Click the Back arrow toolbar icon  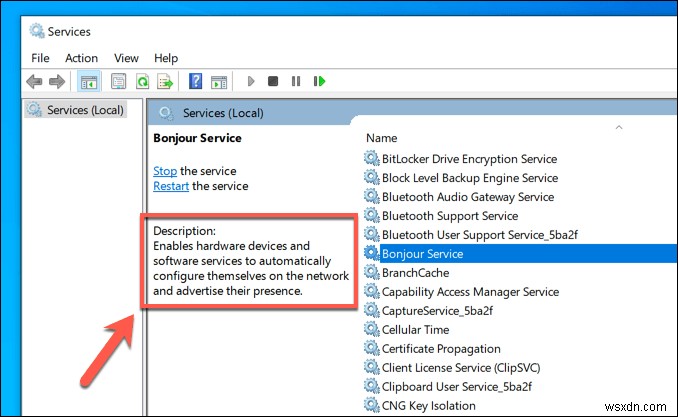click(34, 81)
